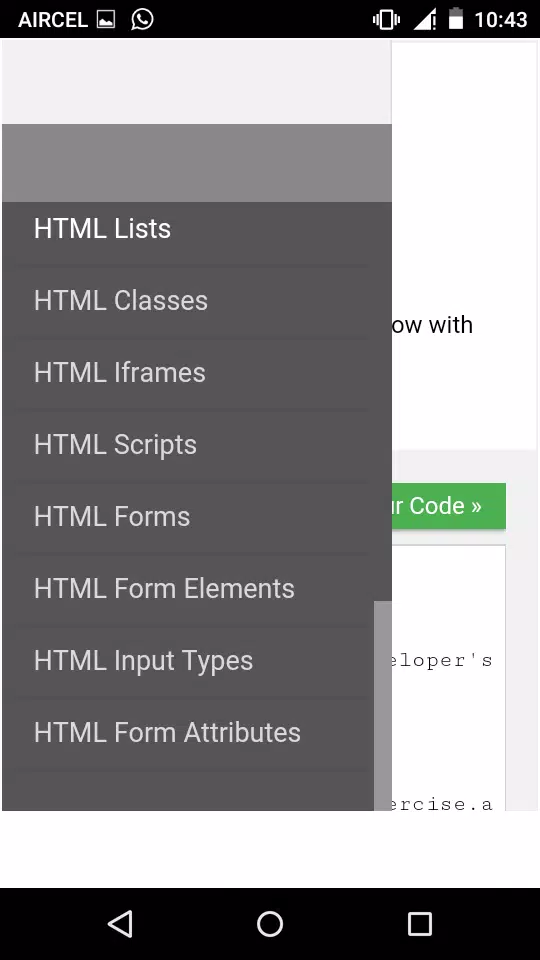Tap the WhatsApp notification icon
Viewport: 540px width, 960px height.
[142, 19]
